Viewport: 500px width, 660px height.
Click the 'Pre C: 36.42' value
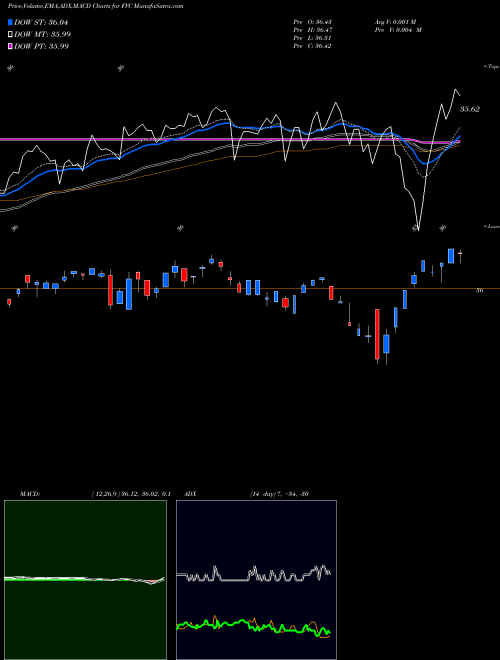click(313, 46)
